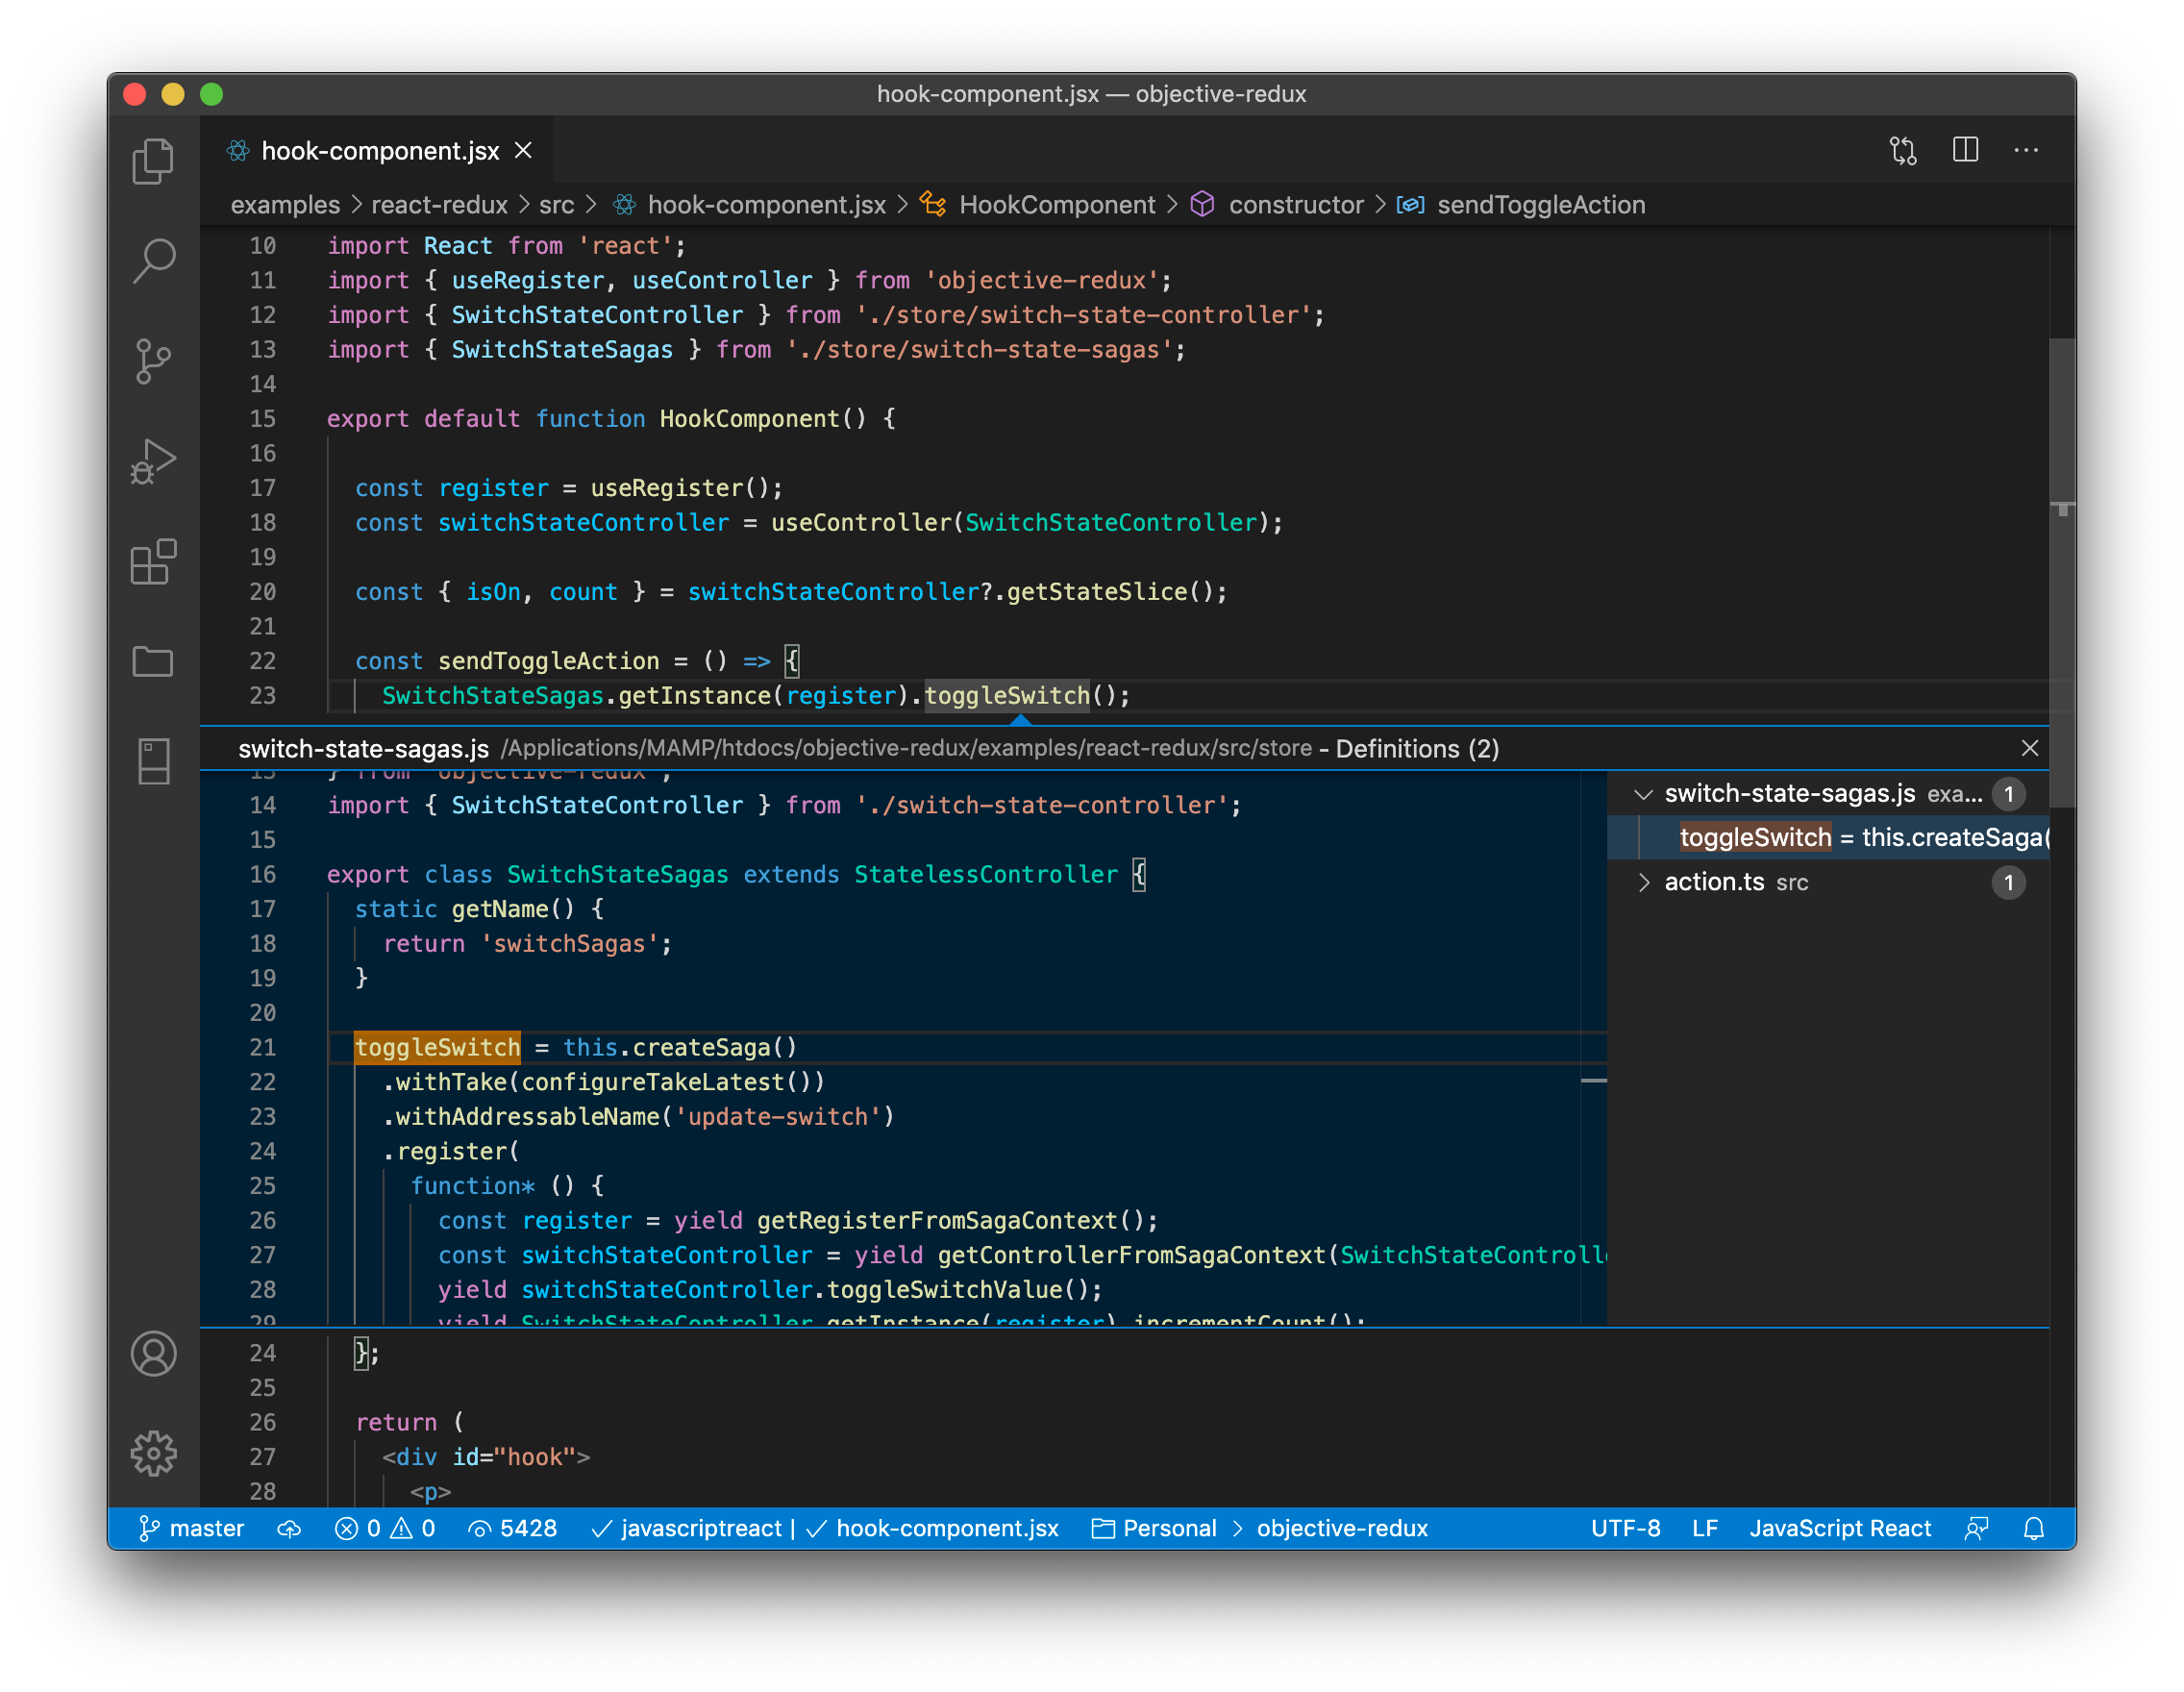Open the Extensions view icon
Screen dimensions: 2184x1692
click(153, 562)
